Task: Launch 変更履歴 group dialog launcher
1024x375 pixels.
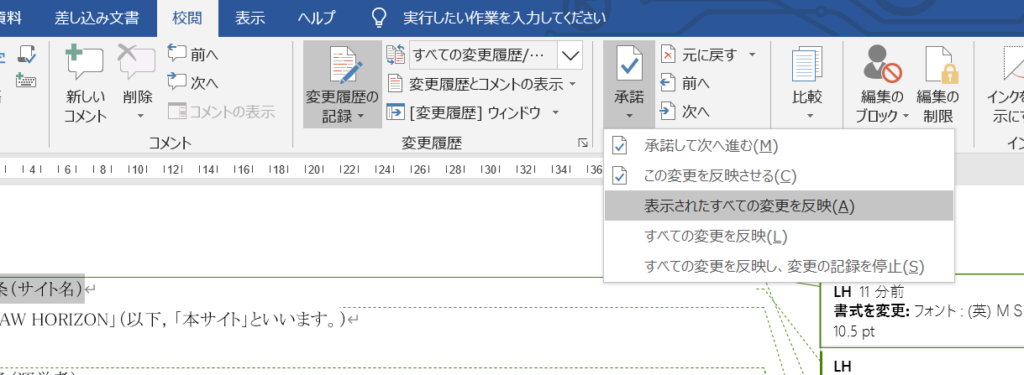Action: pyautogui.click(x=583, y=142)
